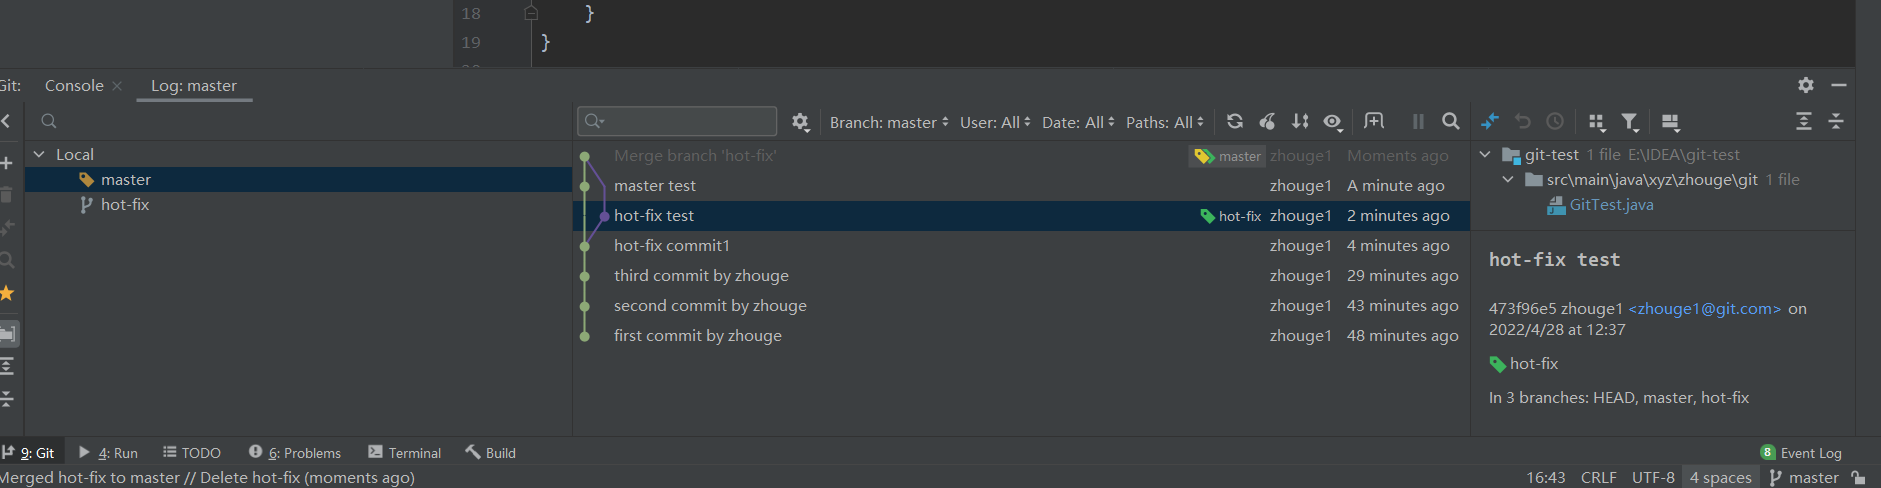Viewport: 1881px width, 488px height.
Task: Refresh the Git log
Action: pos(1235,121)
